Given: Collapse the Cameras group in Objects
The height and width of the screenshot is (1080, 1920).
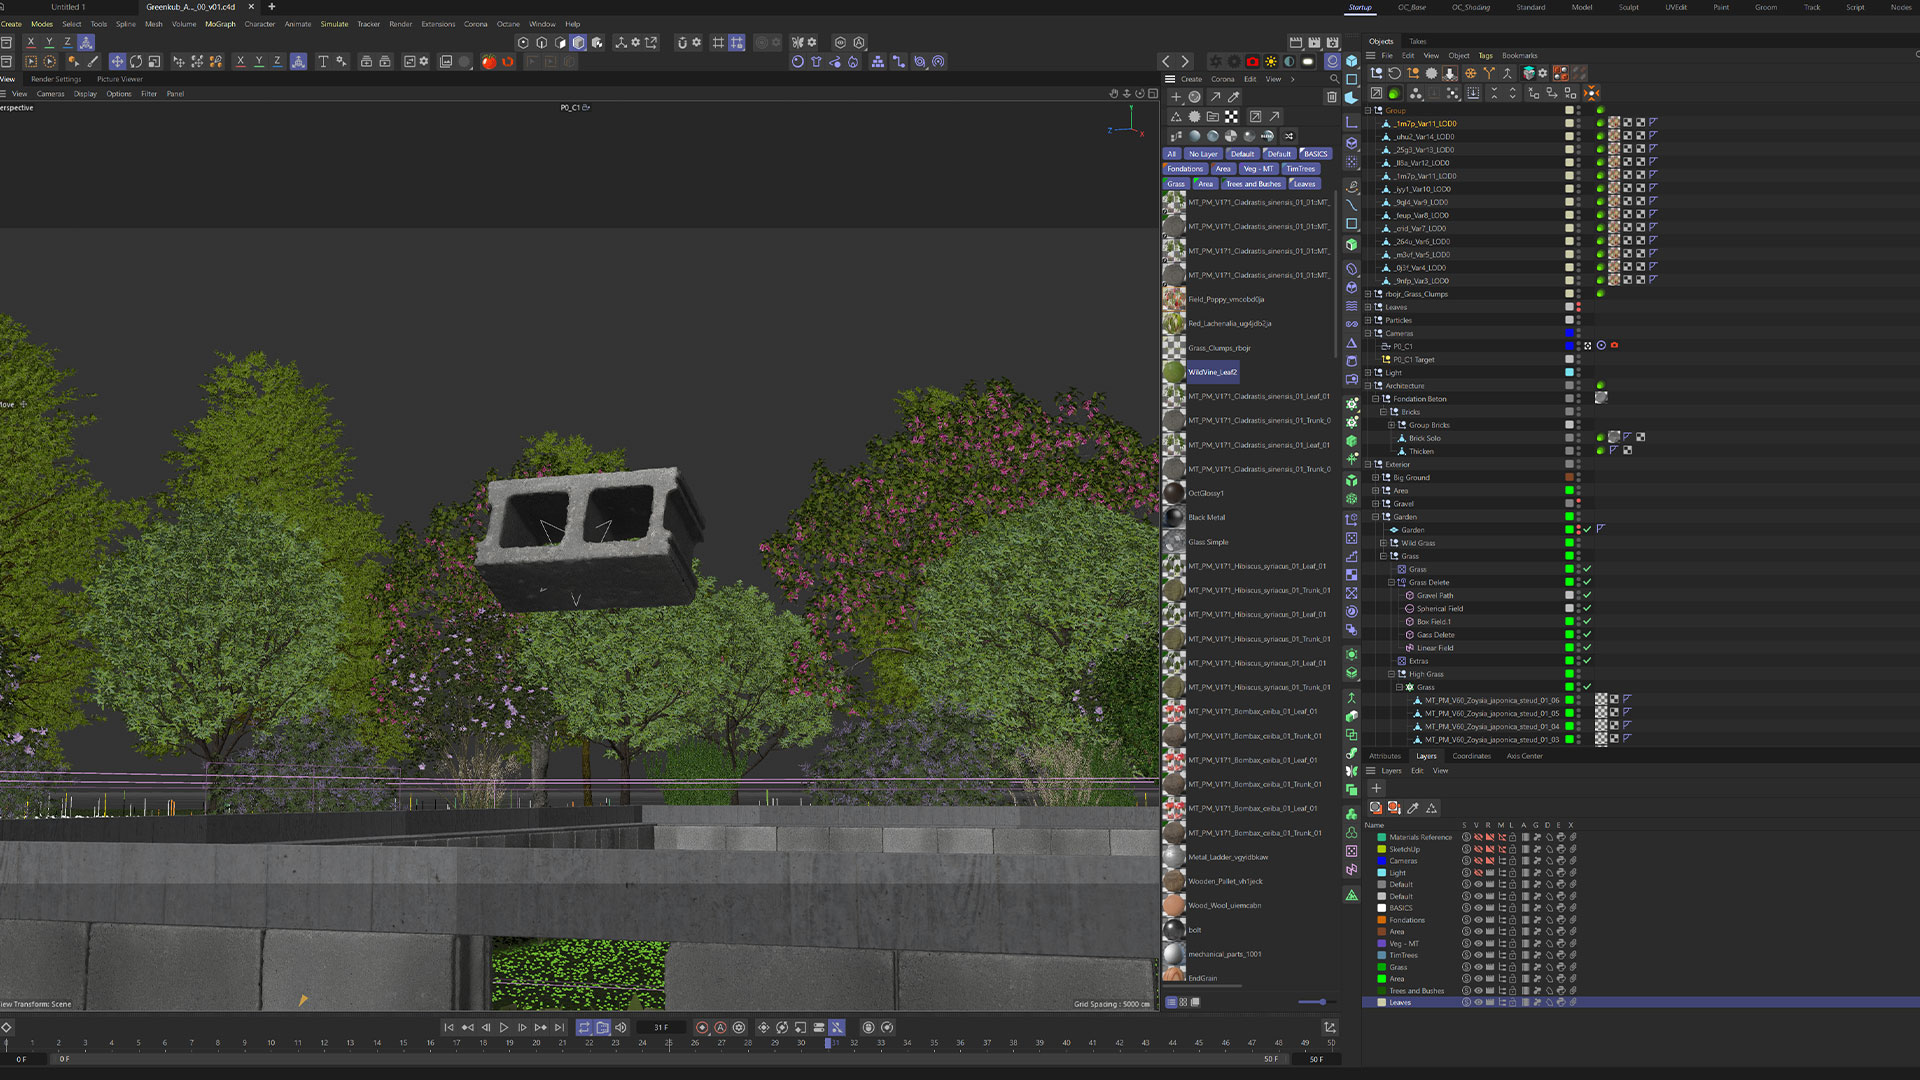Looking at the screenshot, I should pyautogui.click(x=1367, y=333).
